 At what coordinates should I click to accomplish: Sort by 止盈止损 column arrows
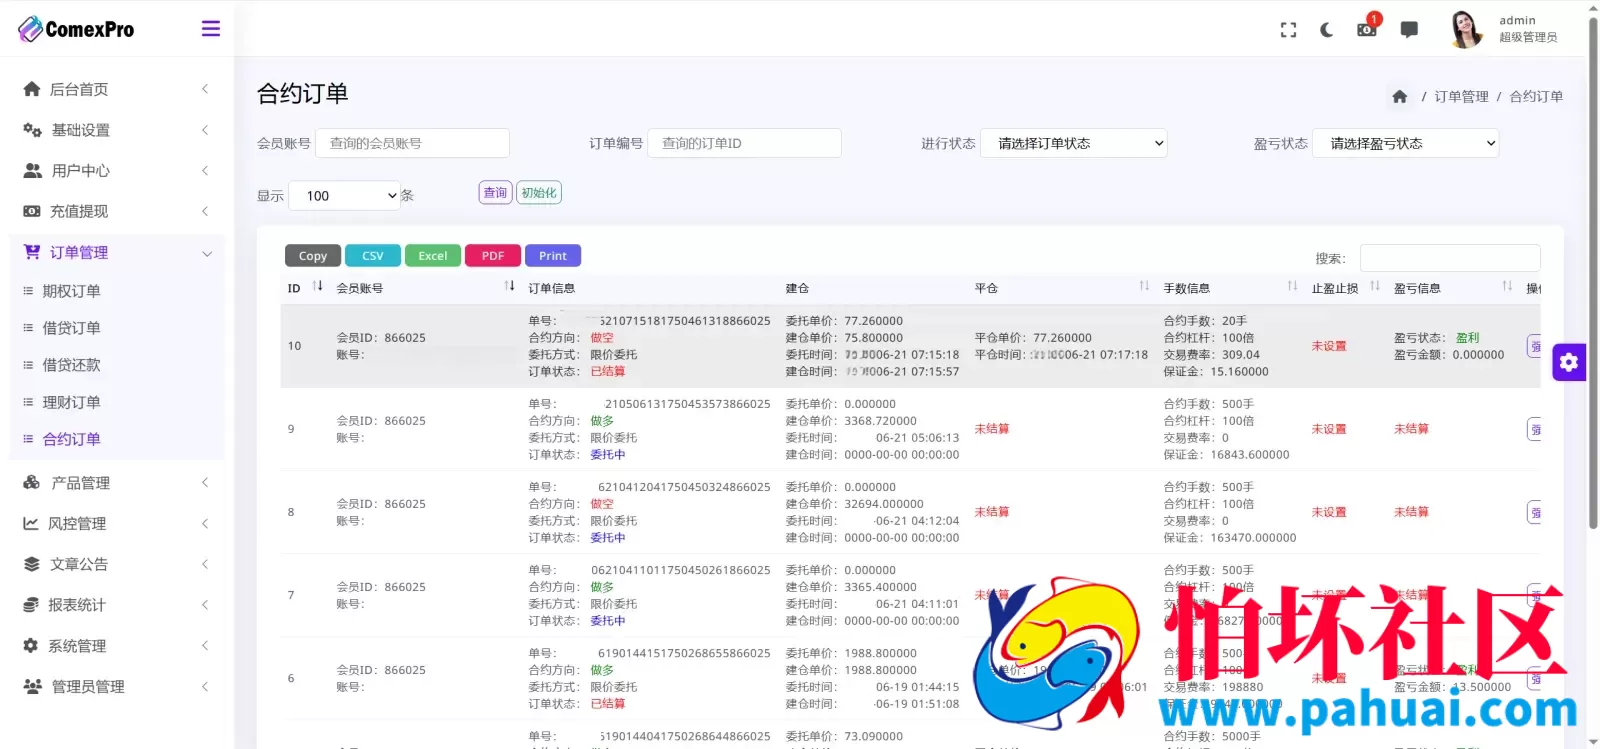[x=1375, y=286]
